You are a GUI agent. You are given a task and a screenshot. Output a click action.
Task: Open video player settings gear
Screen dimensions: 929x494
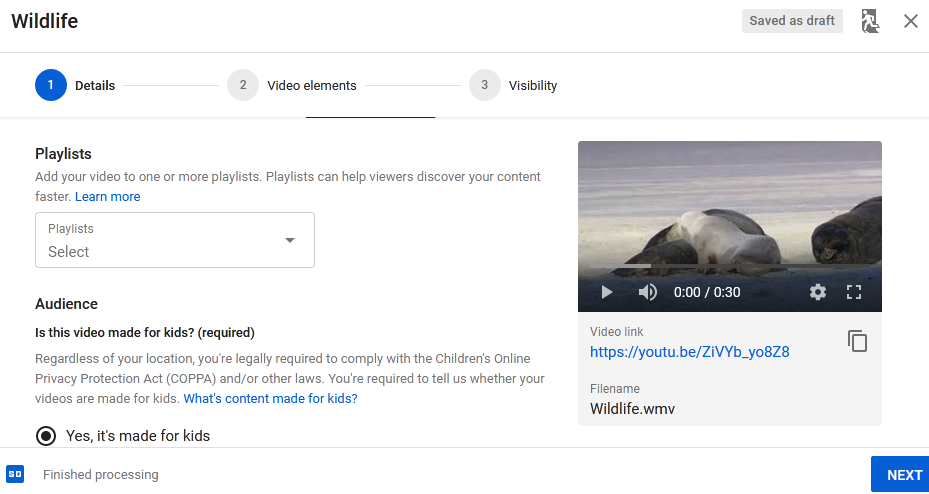818,292
